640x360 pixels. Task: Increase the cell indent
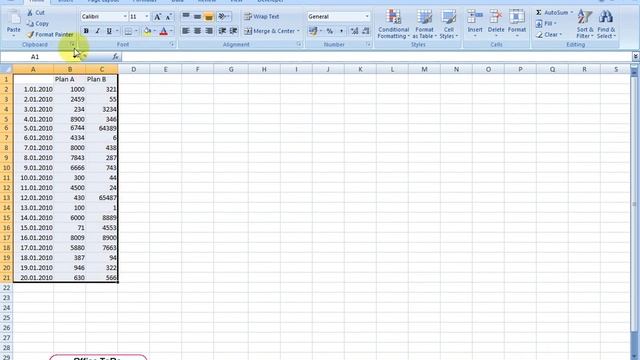coord(233,31)
